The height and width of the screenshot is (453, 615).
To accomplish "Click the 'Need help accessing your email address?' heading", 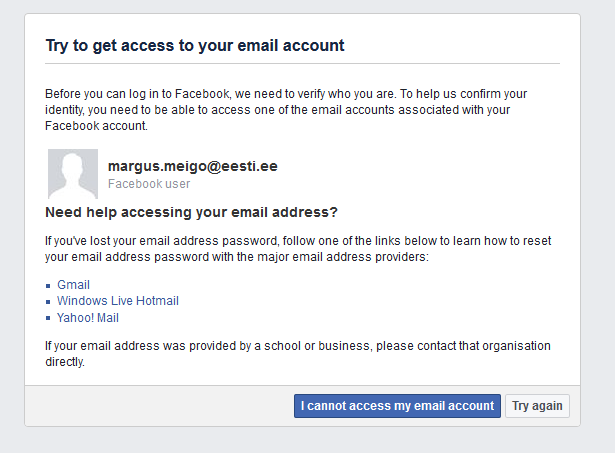I will click(192, 213).
